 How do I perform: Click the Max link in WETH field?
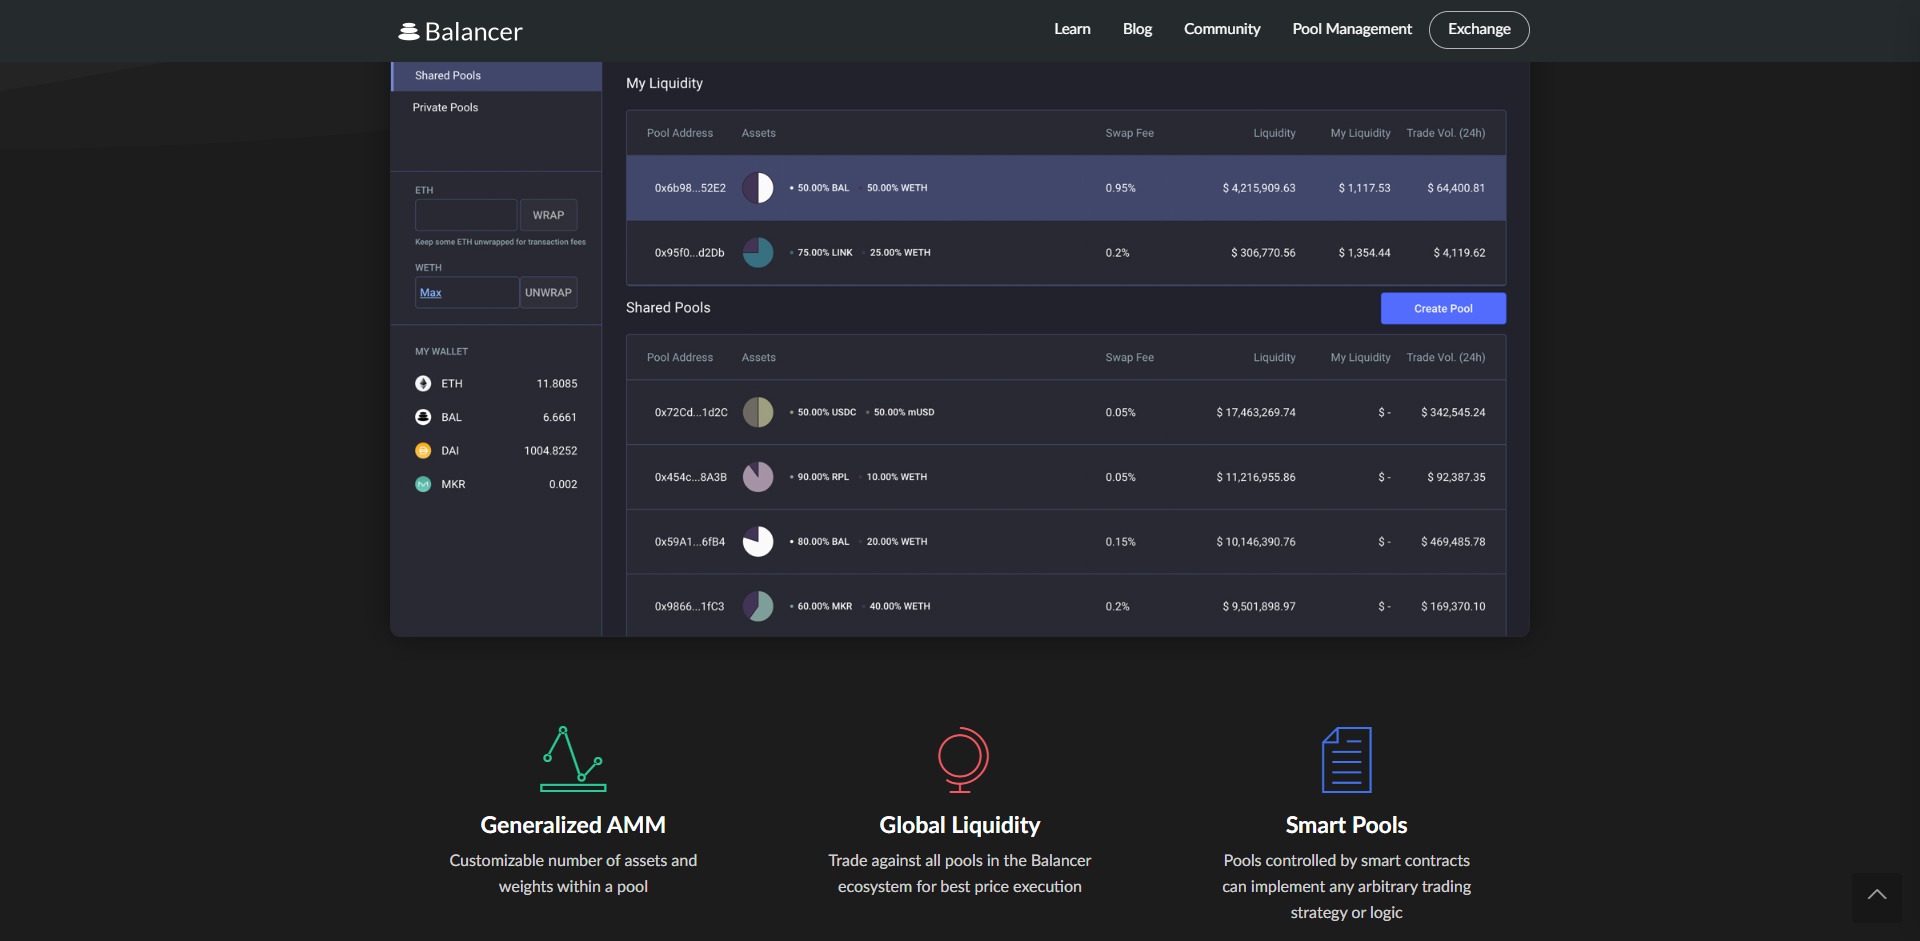[430, 293]
